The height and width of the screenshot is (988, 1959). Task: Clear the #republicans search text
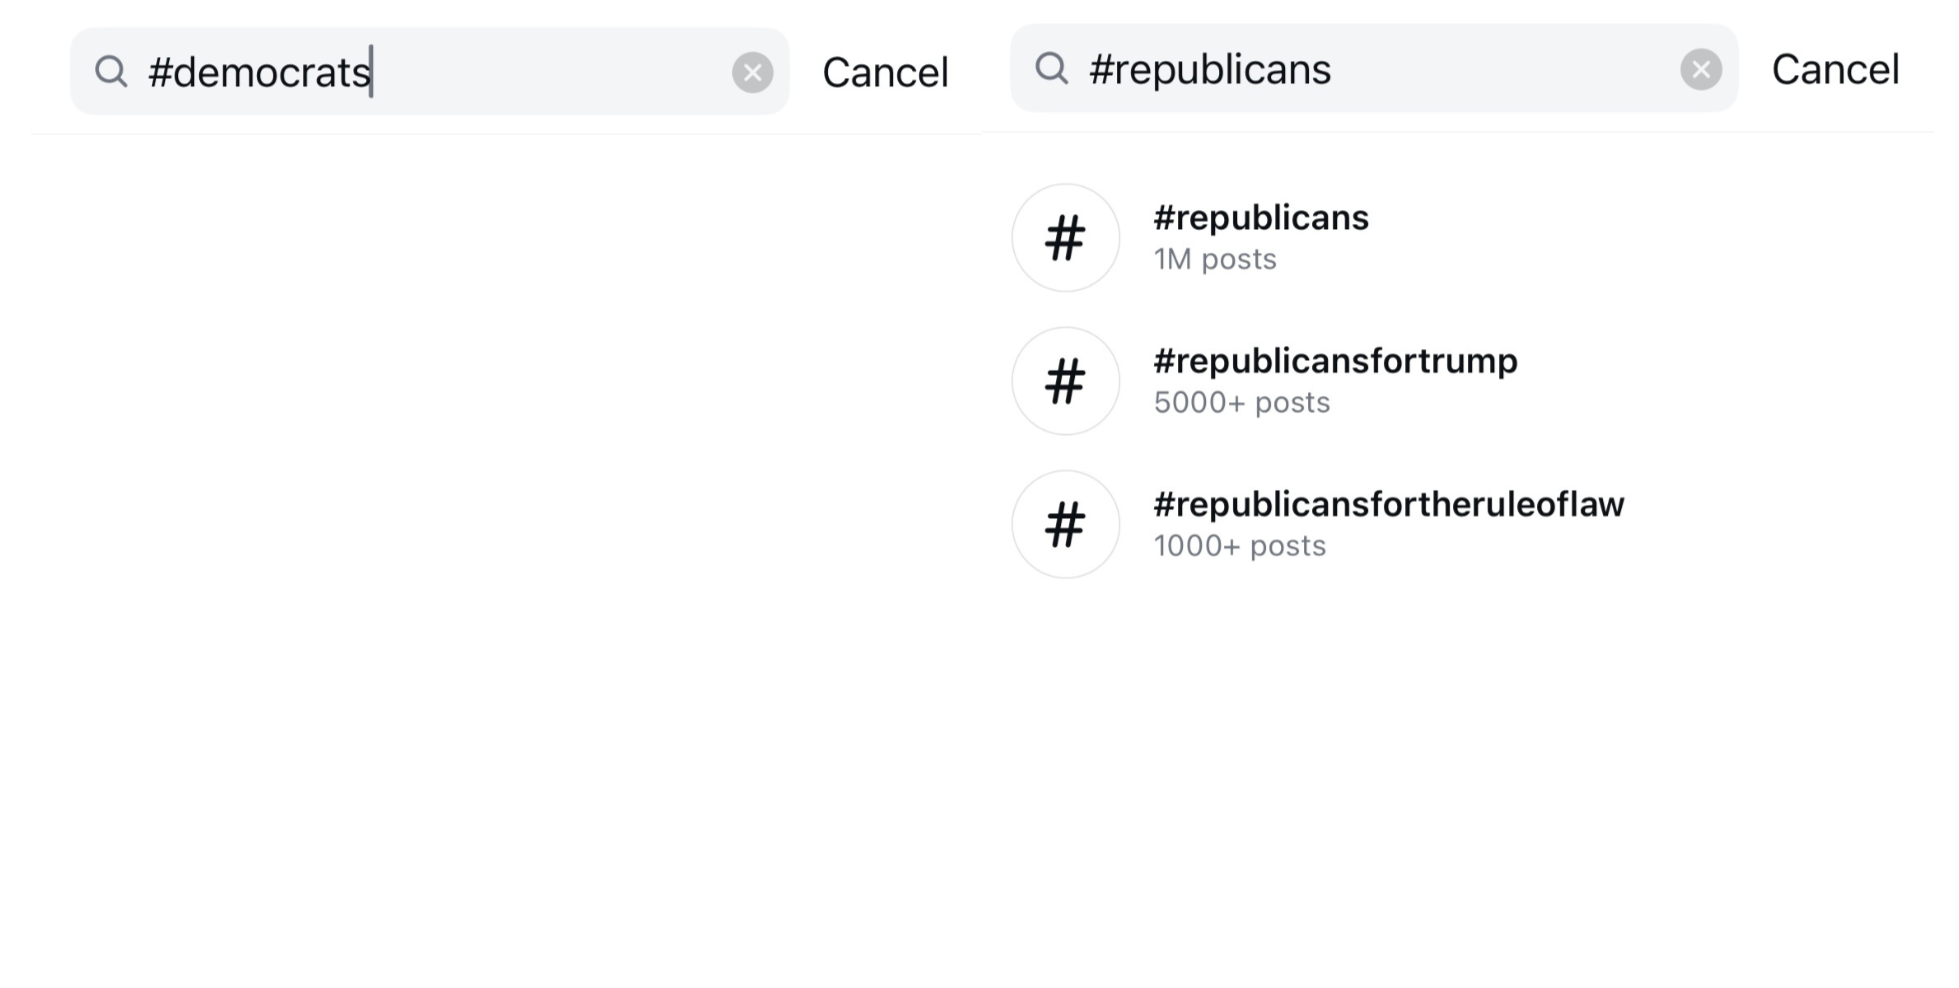click(x=1700, y=69)
